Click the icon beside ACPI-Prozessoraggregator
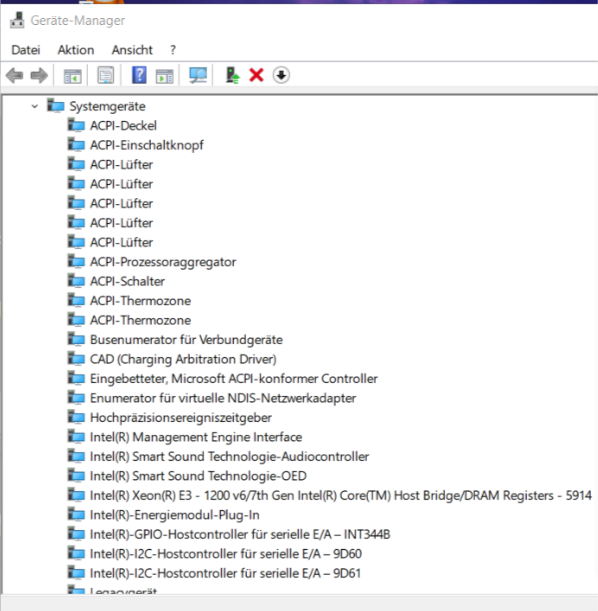Screen dimensions: 598x611 click(x=76, y=261)
